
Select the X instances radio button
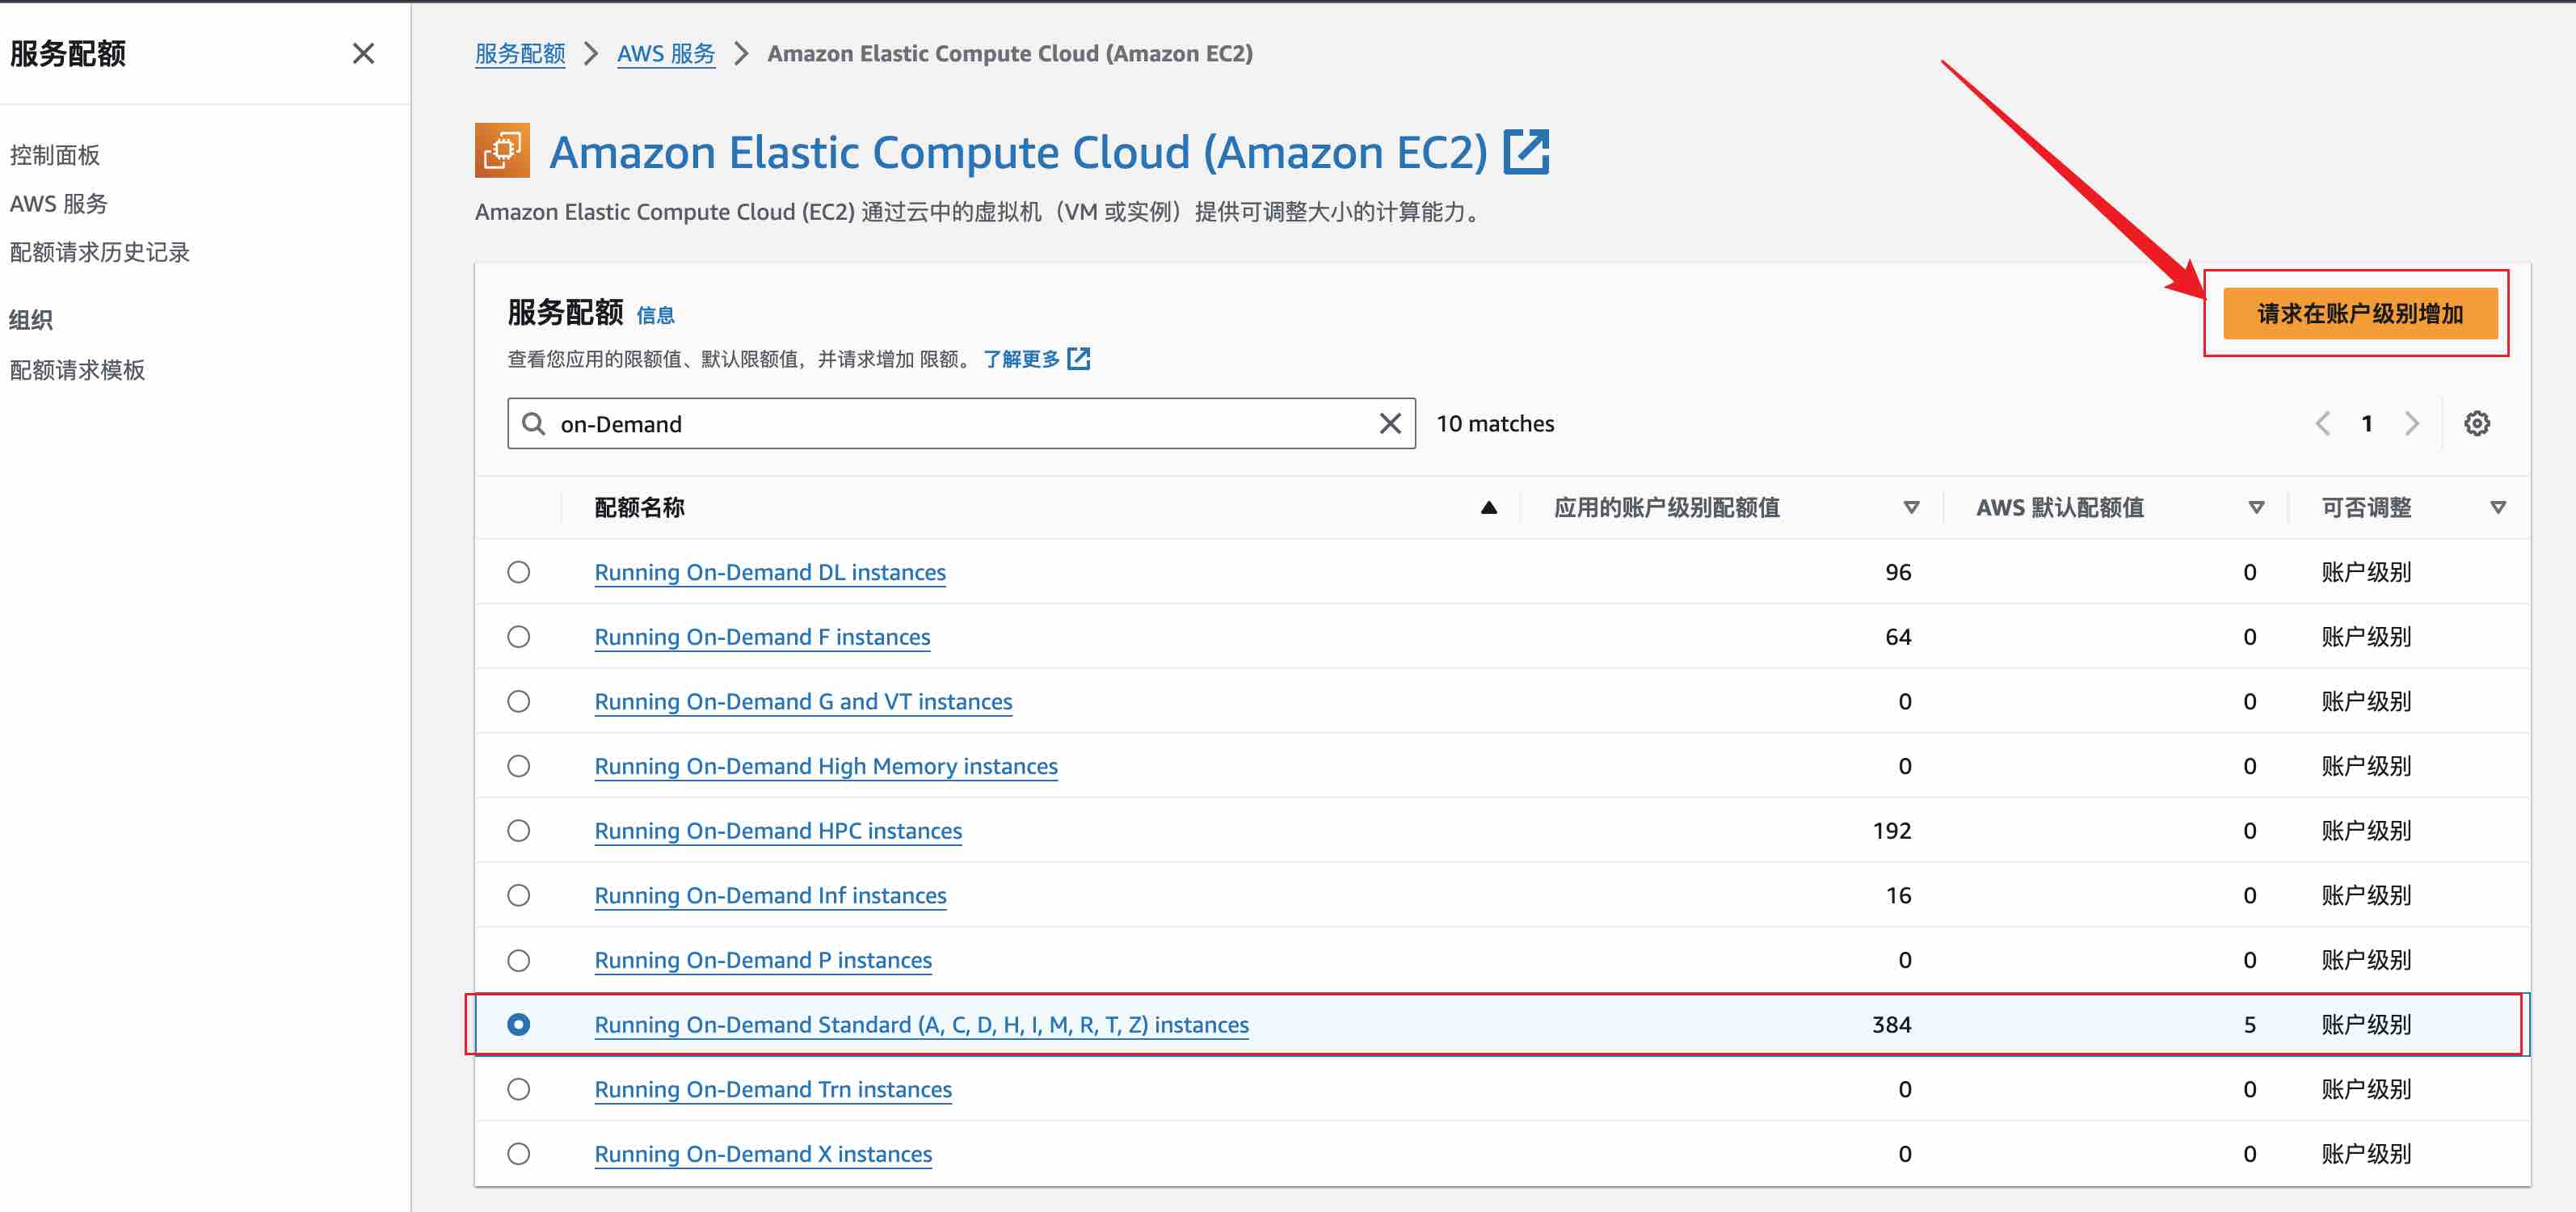point(518,1154)
